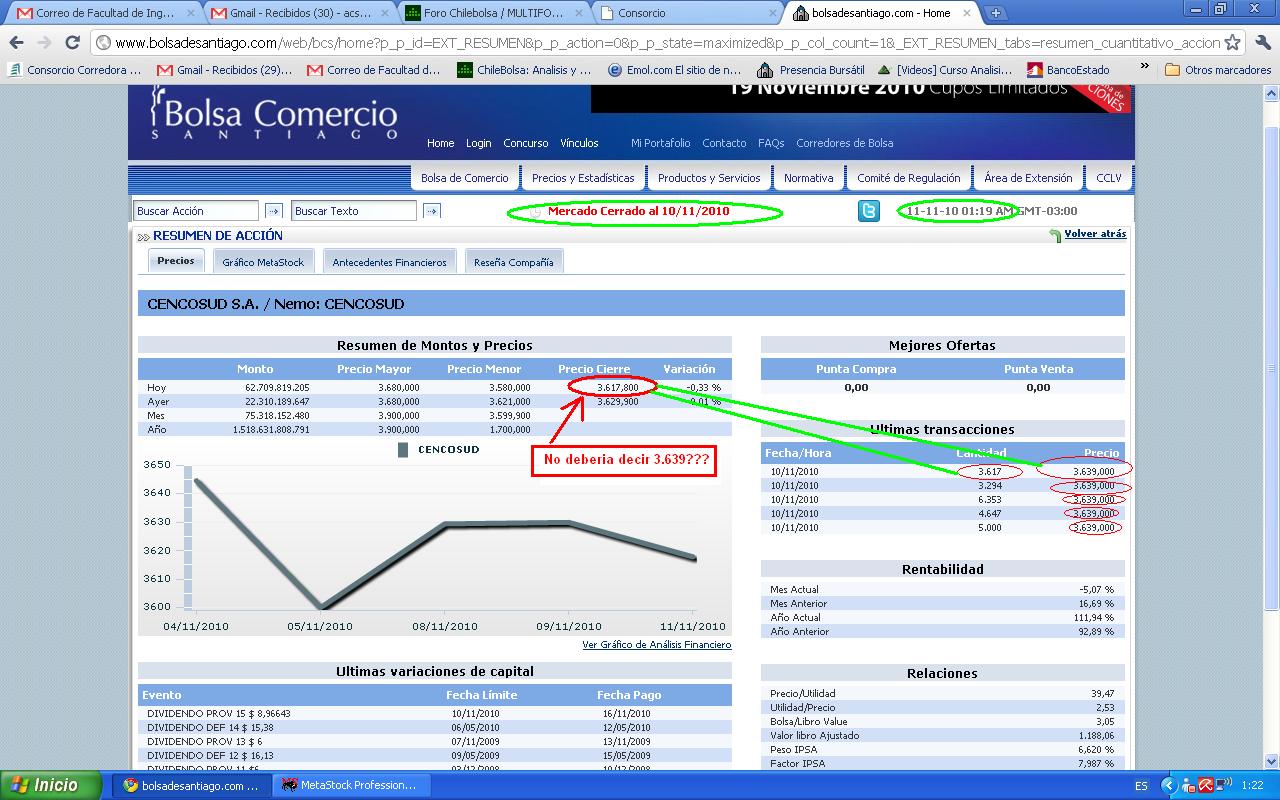
Task: Open Emol.com bookmark
Action: (674, 70)
